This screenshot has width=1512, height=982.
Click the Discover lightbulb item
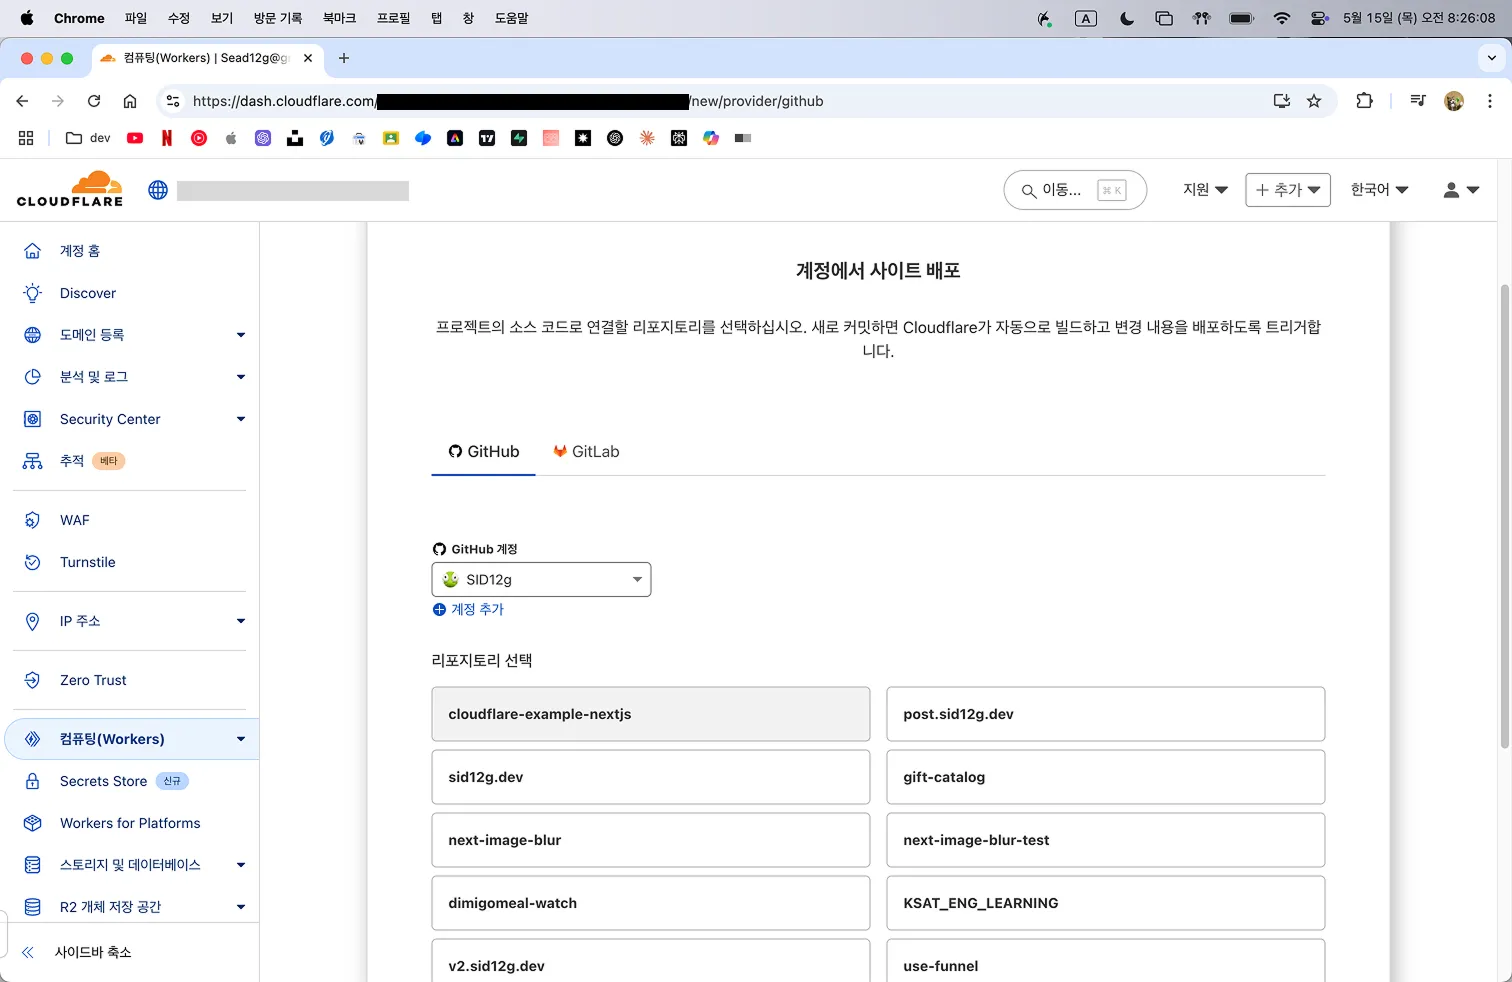coord(87,293)
